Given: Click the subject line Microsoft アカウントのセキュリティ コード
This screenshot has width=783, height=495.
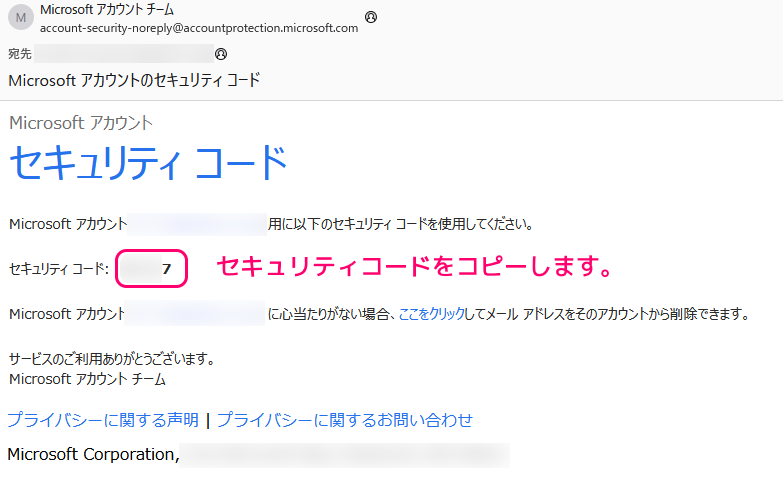Looking at the screenshot, I should [x=134, y=80].
